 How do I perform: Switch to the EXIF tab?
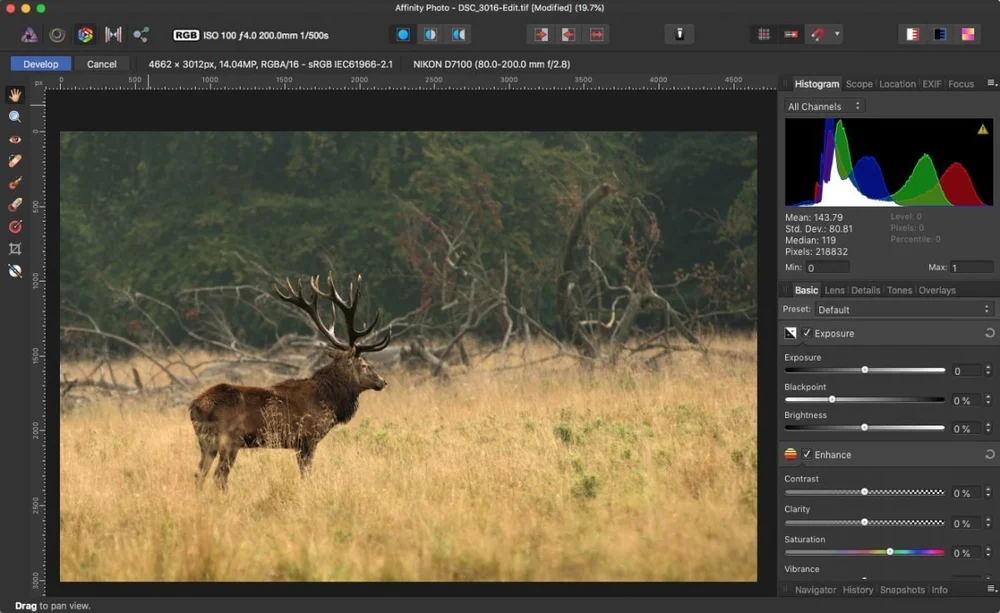[931, 84]
